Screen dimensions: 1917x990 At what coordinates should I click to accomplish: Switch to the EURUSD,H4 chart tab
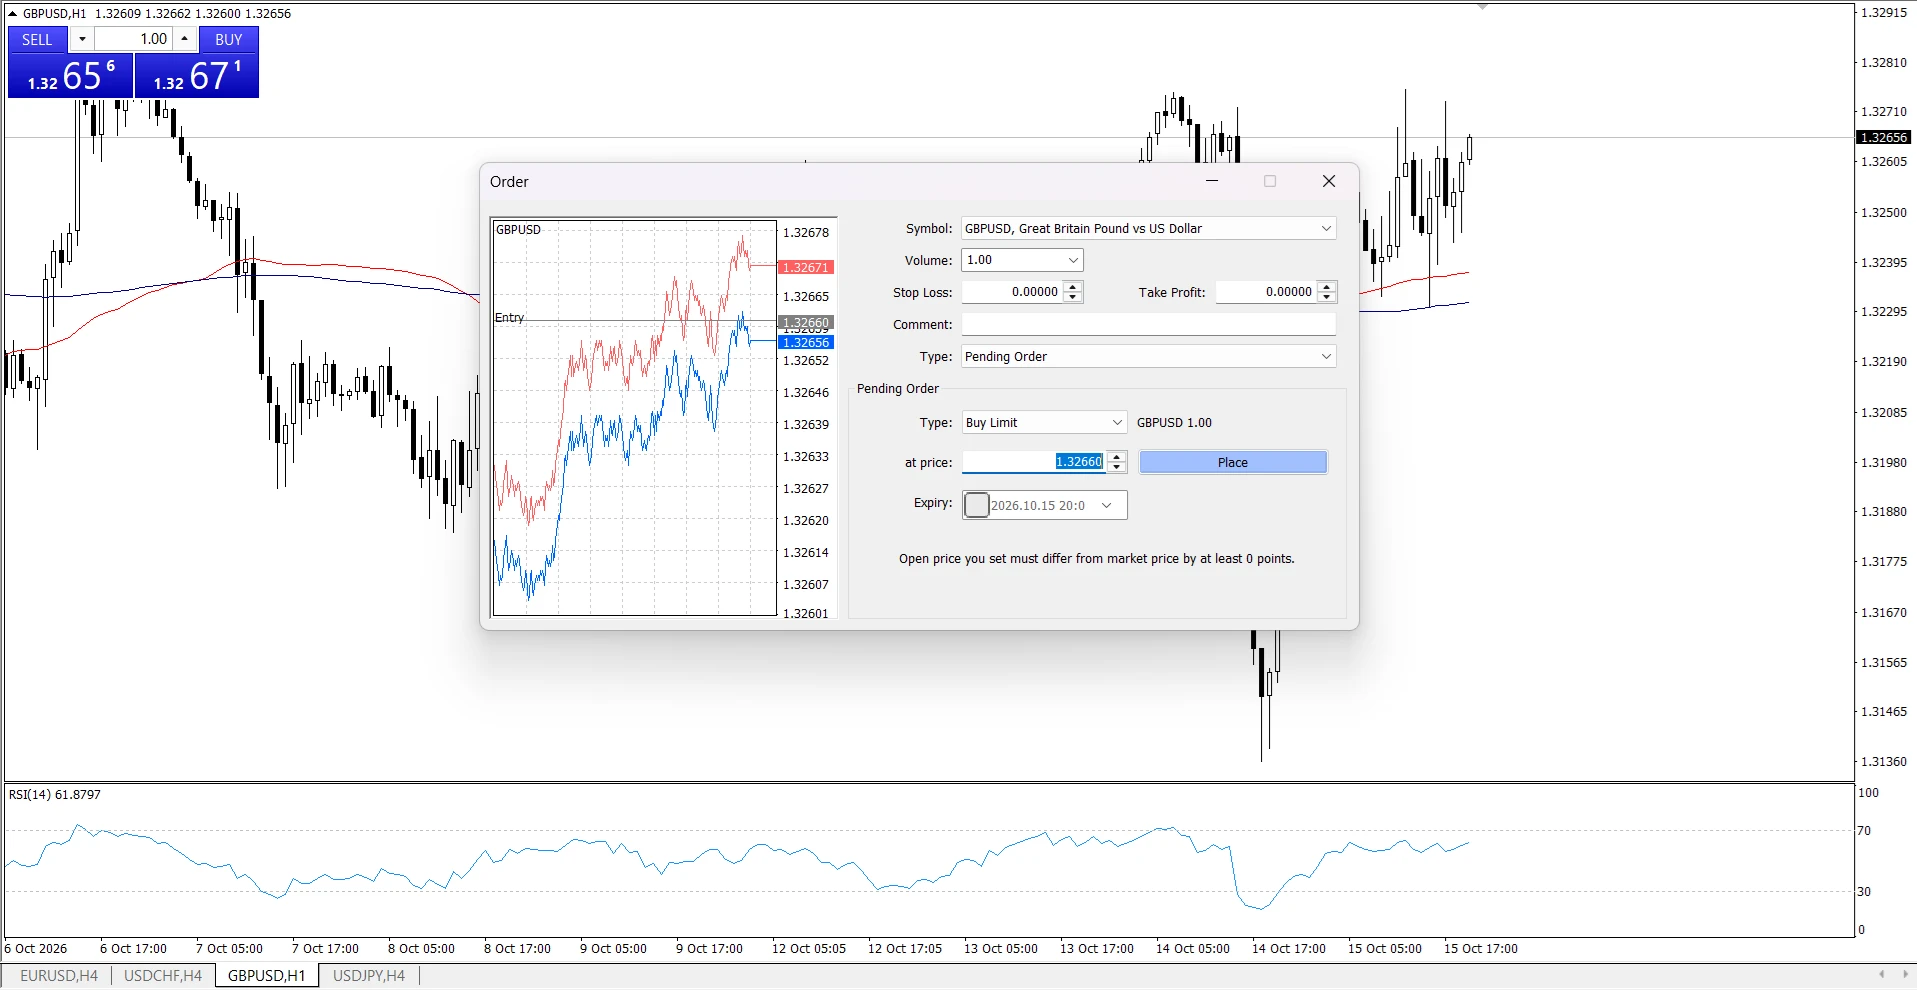tap(59, 975)
